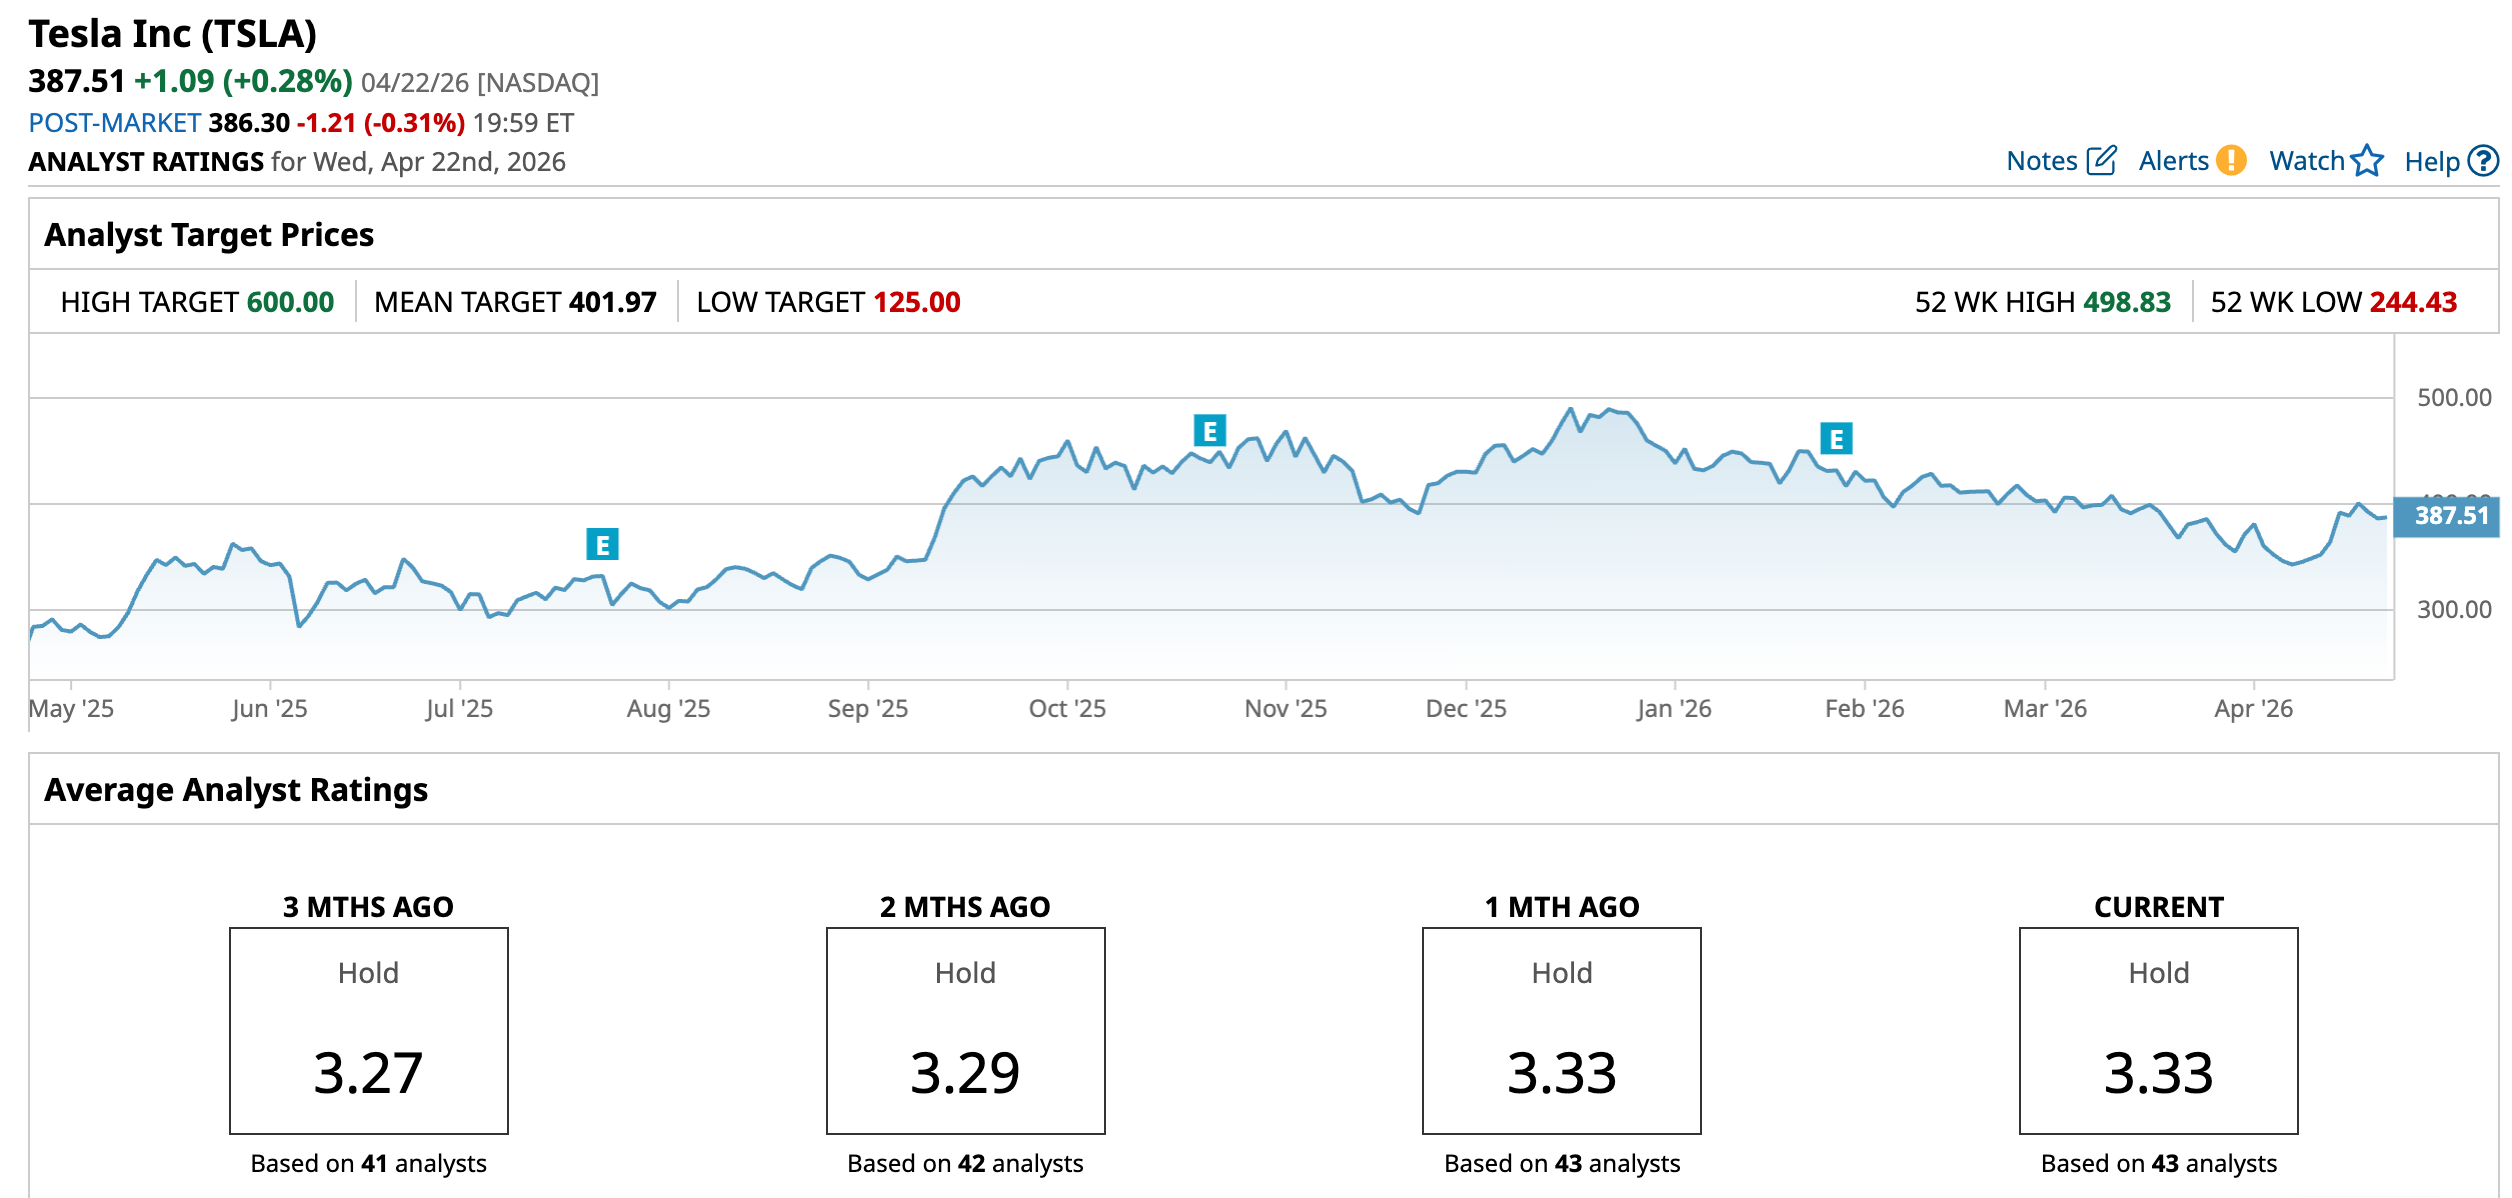
Task: Click the earnings E marker near November '25
Action: pyautogui.click(x=1209, y=431)
